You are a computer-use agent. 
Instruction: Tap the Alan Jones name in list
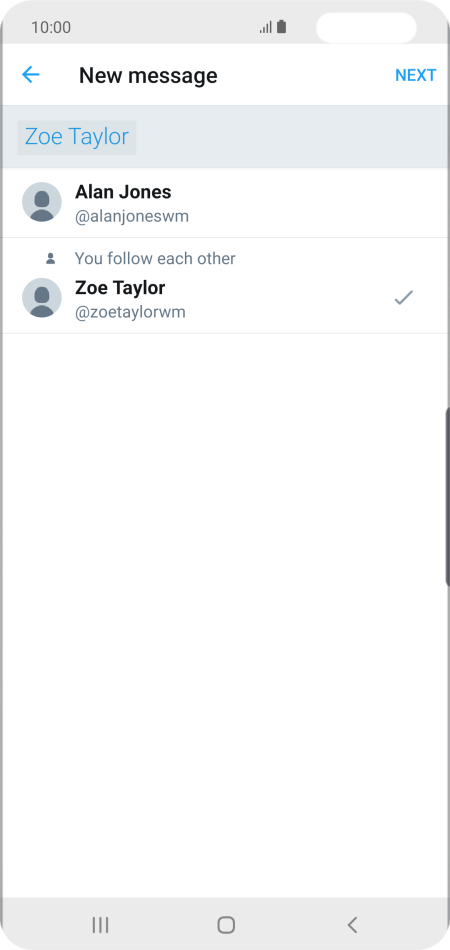123,192
